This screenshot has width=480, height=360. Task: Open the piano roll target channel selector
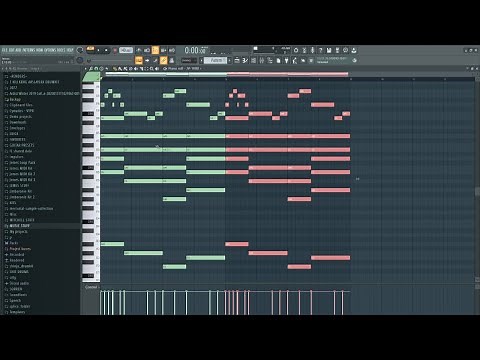pos(183,68)
